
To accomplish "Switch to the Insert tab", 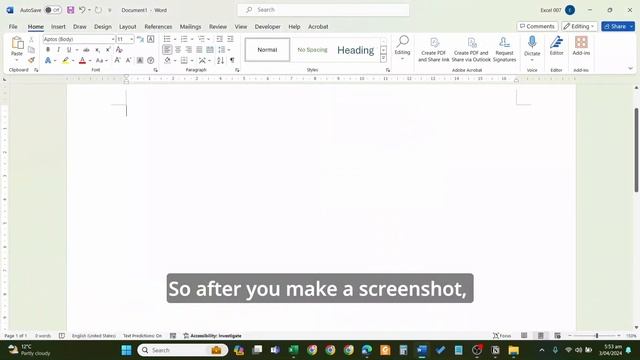I will pos(58,27).
